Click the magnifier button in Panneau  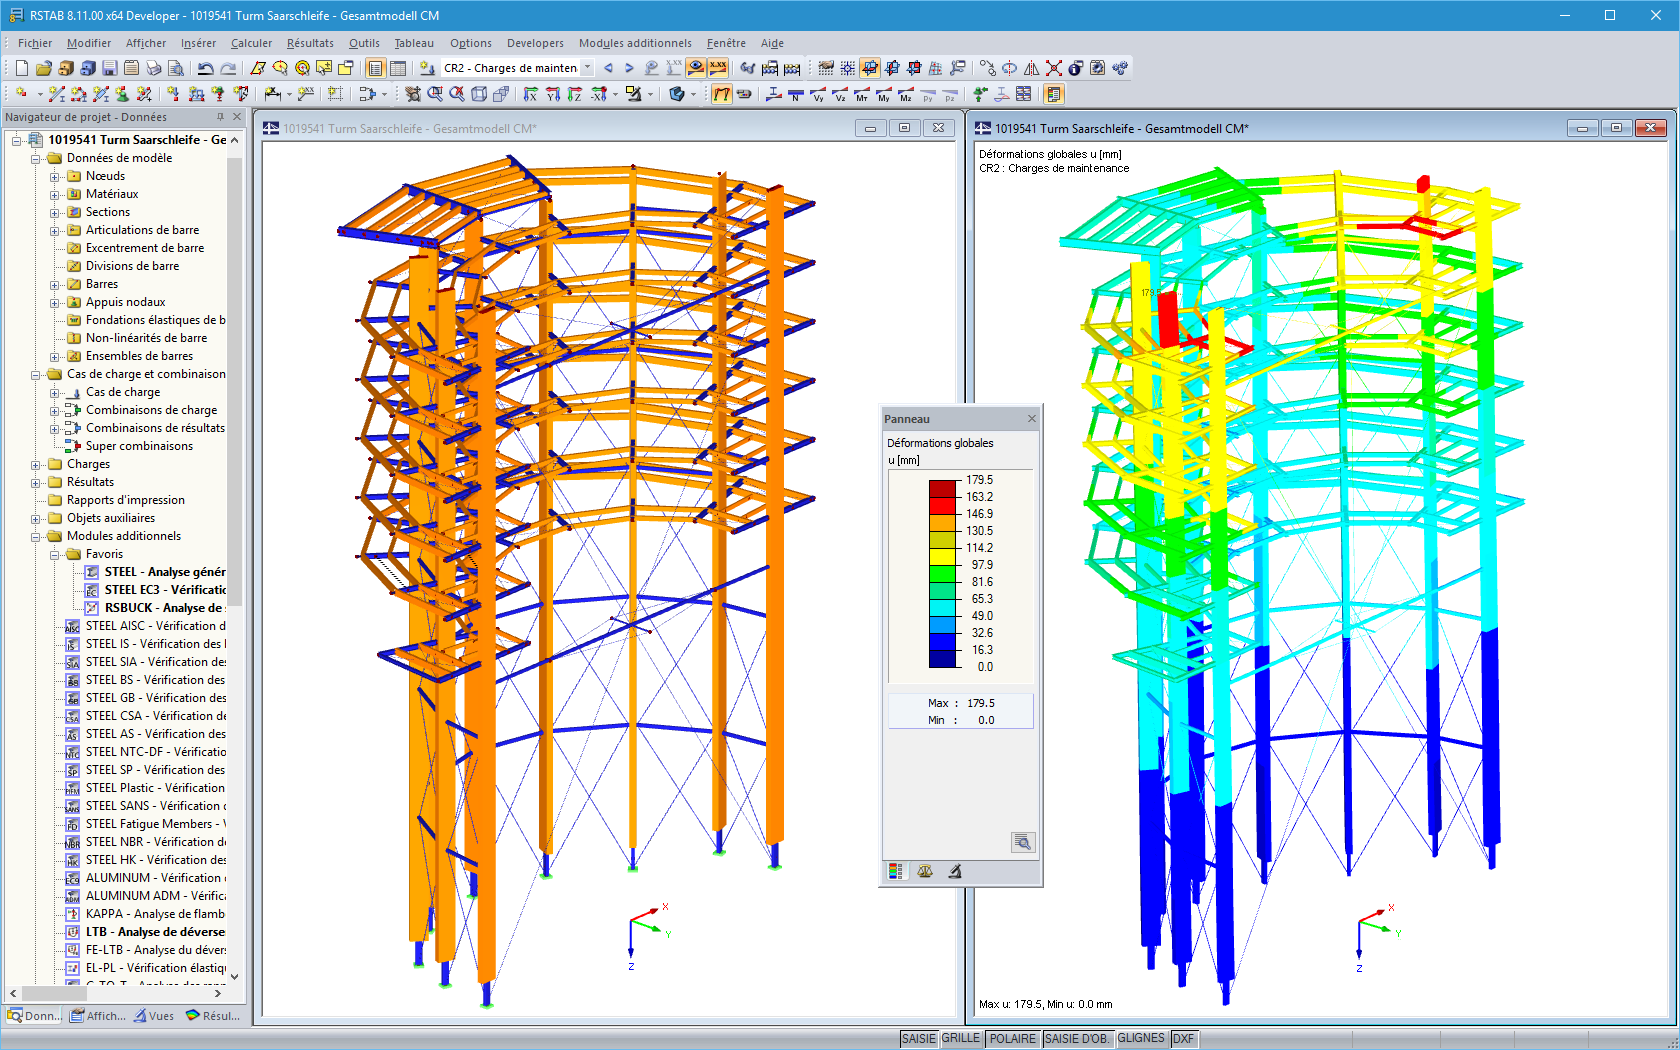point(1022,842)
